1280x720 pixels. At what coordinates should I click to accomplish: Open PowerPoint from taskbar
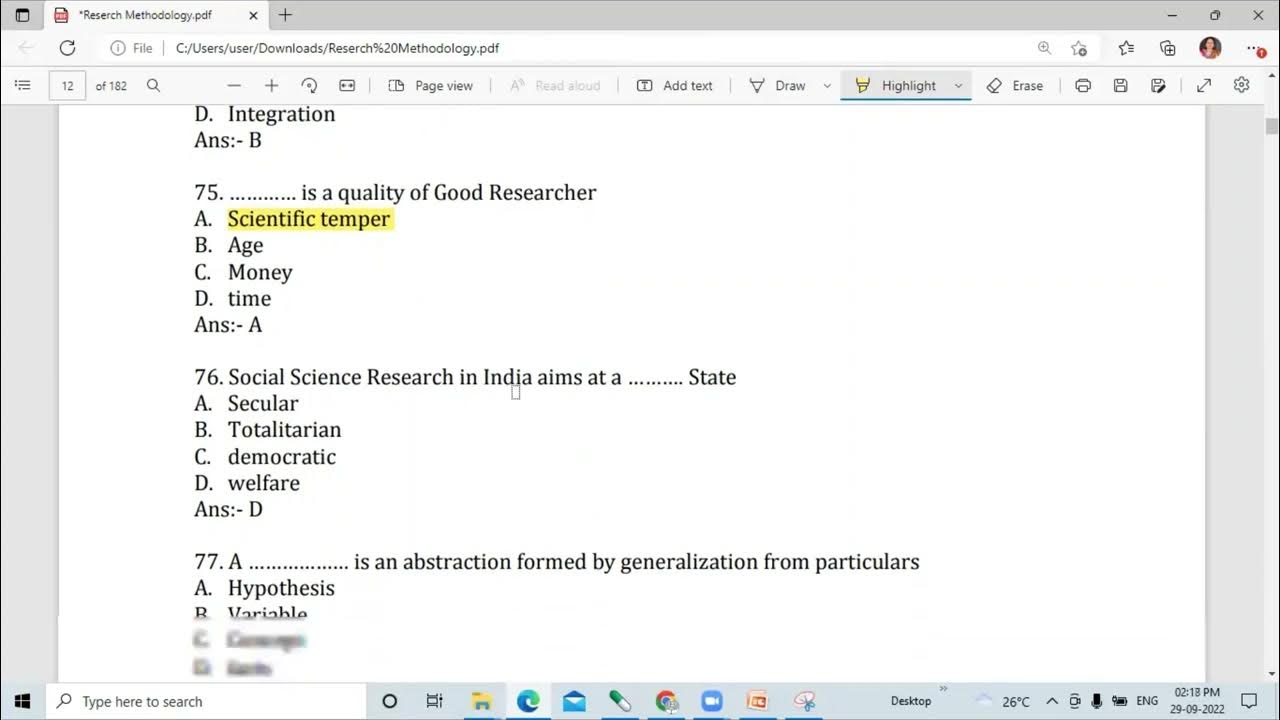click(757, 701)
